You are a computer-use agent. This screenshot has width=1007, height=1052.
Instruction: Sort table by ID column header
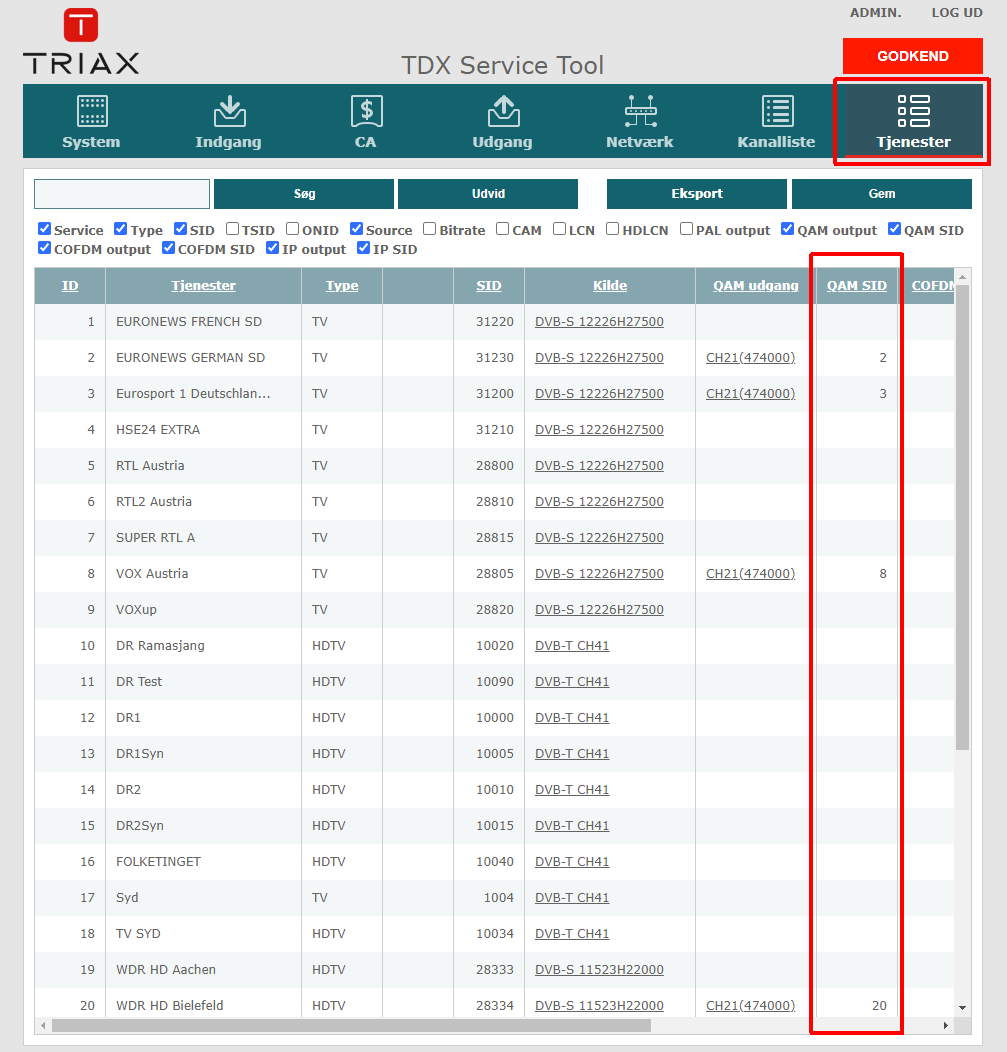(70, 286)
